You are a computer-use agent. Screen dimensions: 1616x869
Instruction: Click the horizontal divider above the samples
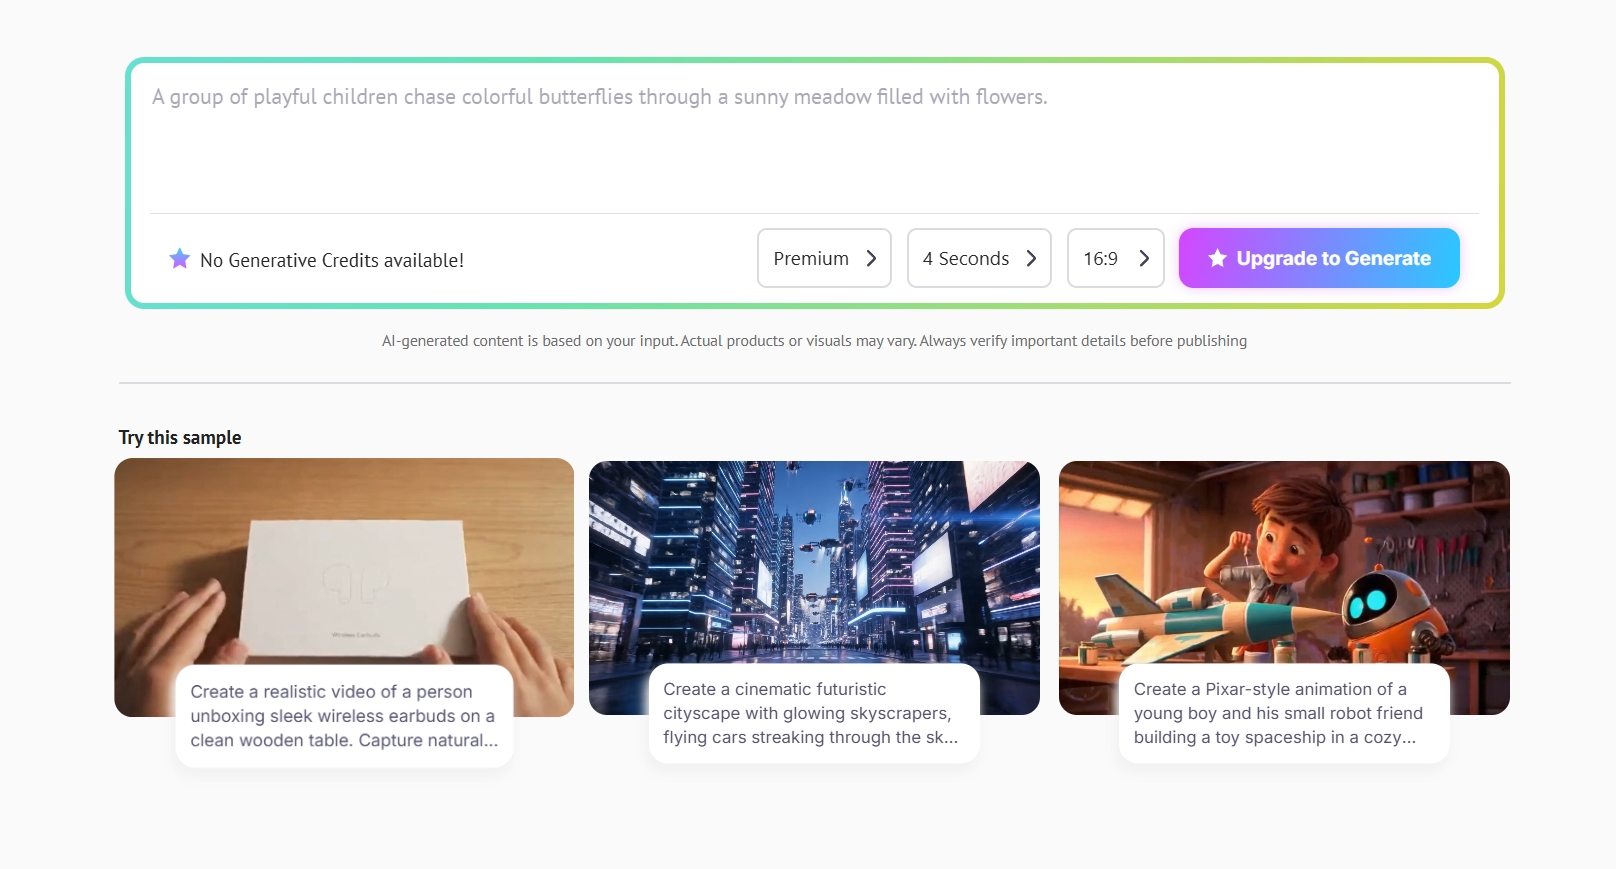[814, 383]
